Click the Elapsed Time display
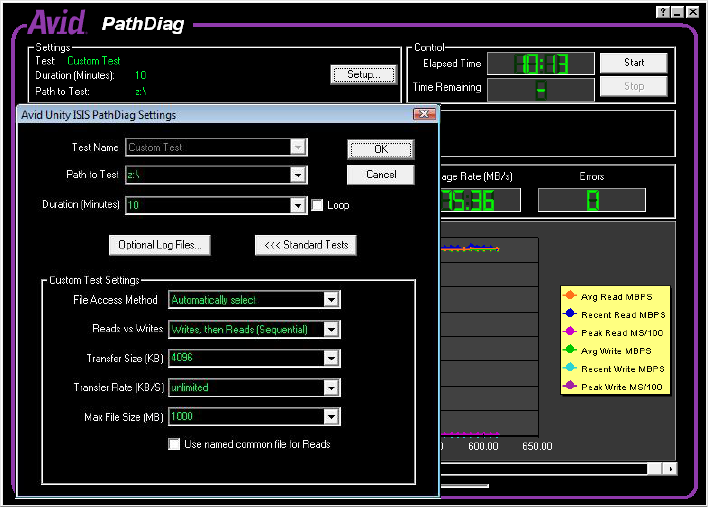 tap(541, 64)
